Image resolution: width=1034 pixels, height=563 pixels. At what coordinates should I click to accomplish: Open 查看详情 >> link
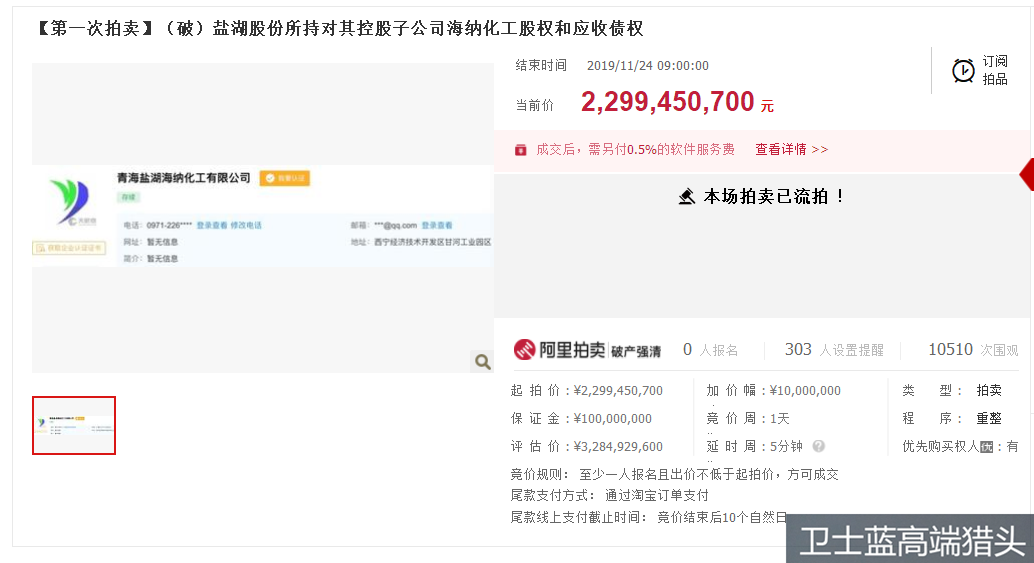point(791,150)
